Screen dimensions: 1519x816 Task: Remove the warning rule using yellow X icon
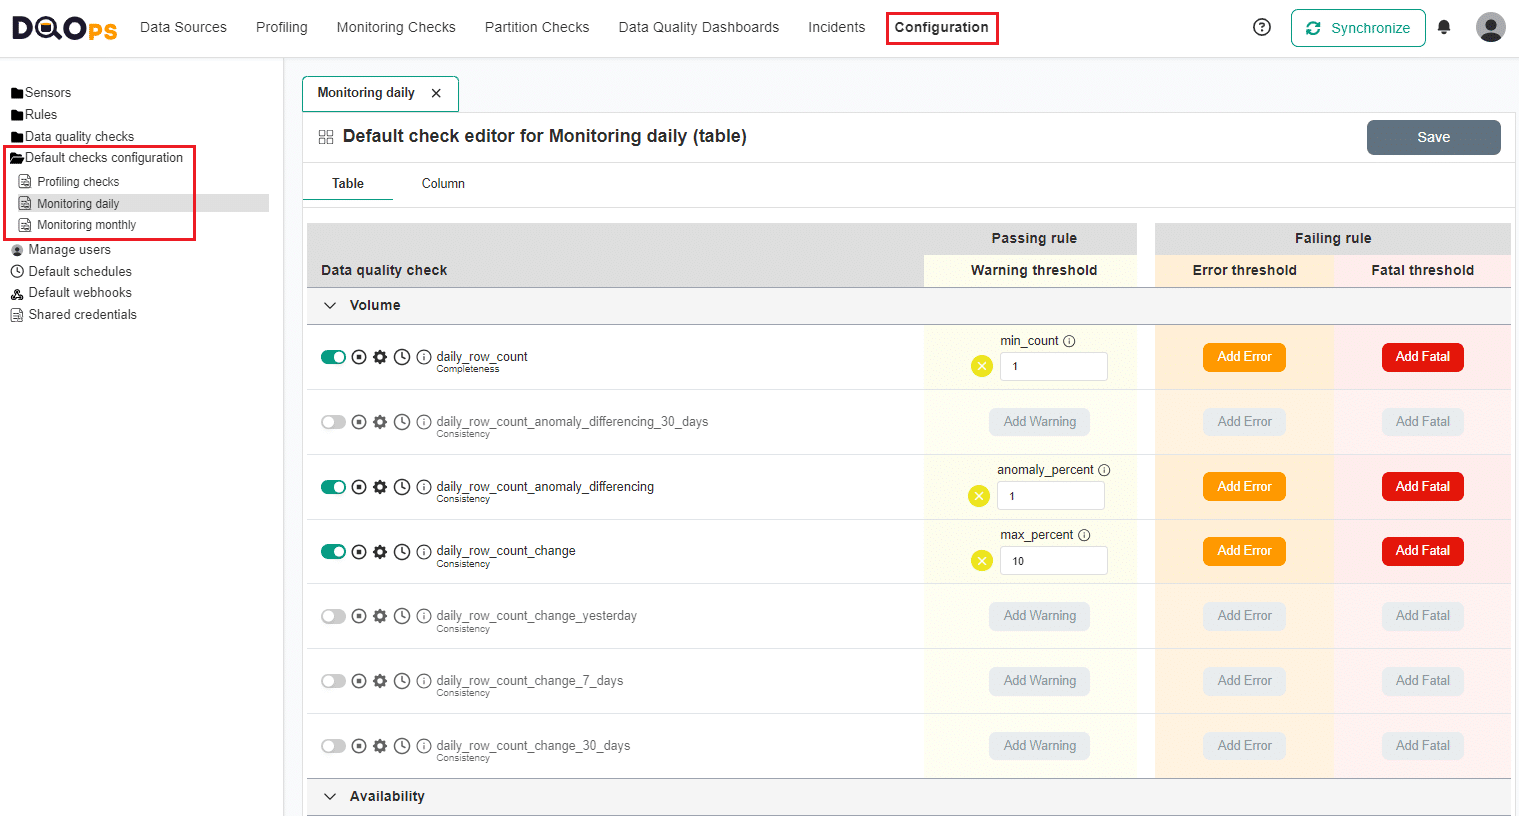(980, 366)
